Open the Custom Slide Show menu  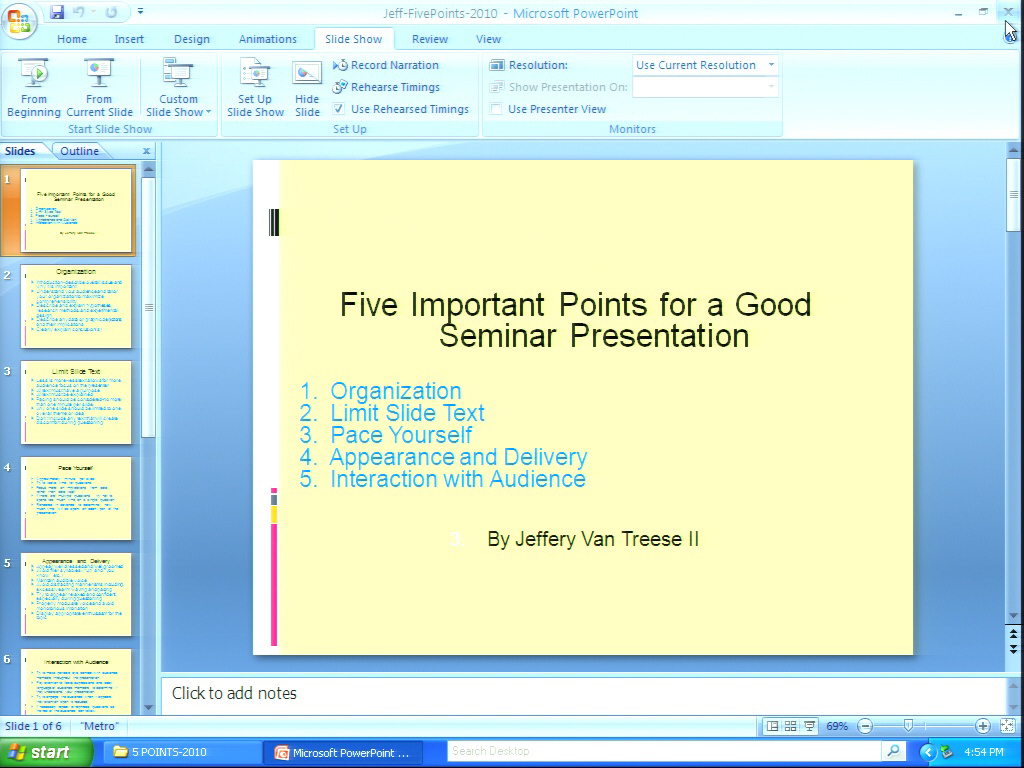pyautogui.click(x=178, y=88)
